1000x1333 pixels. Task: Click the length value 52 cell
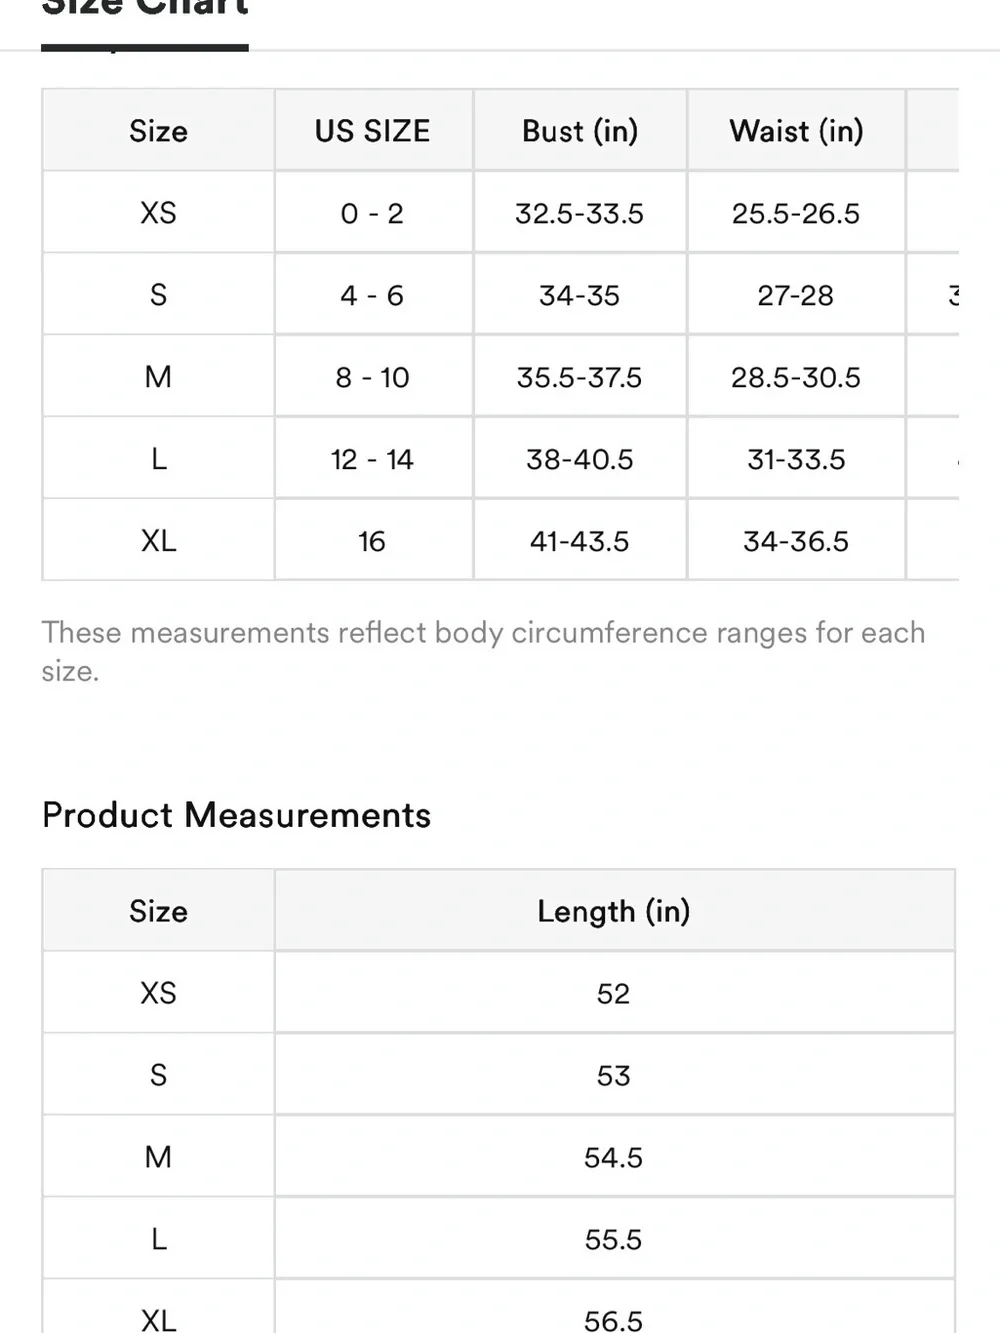tap(614, 992)
